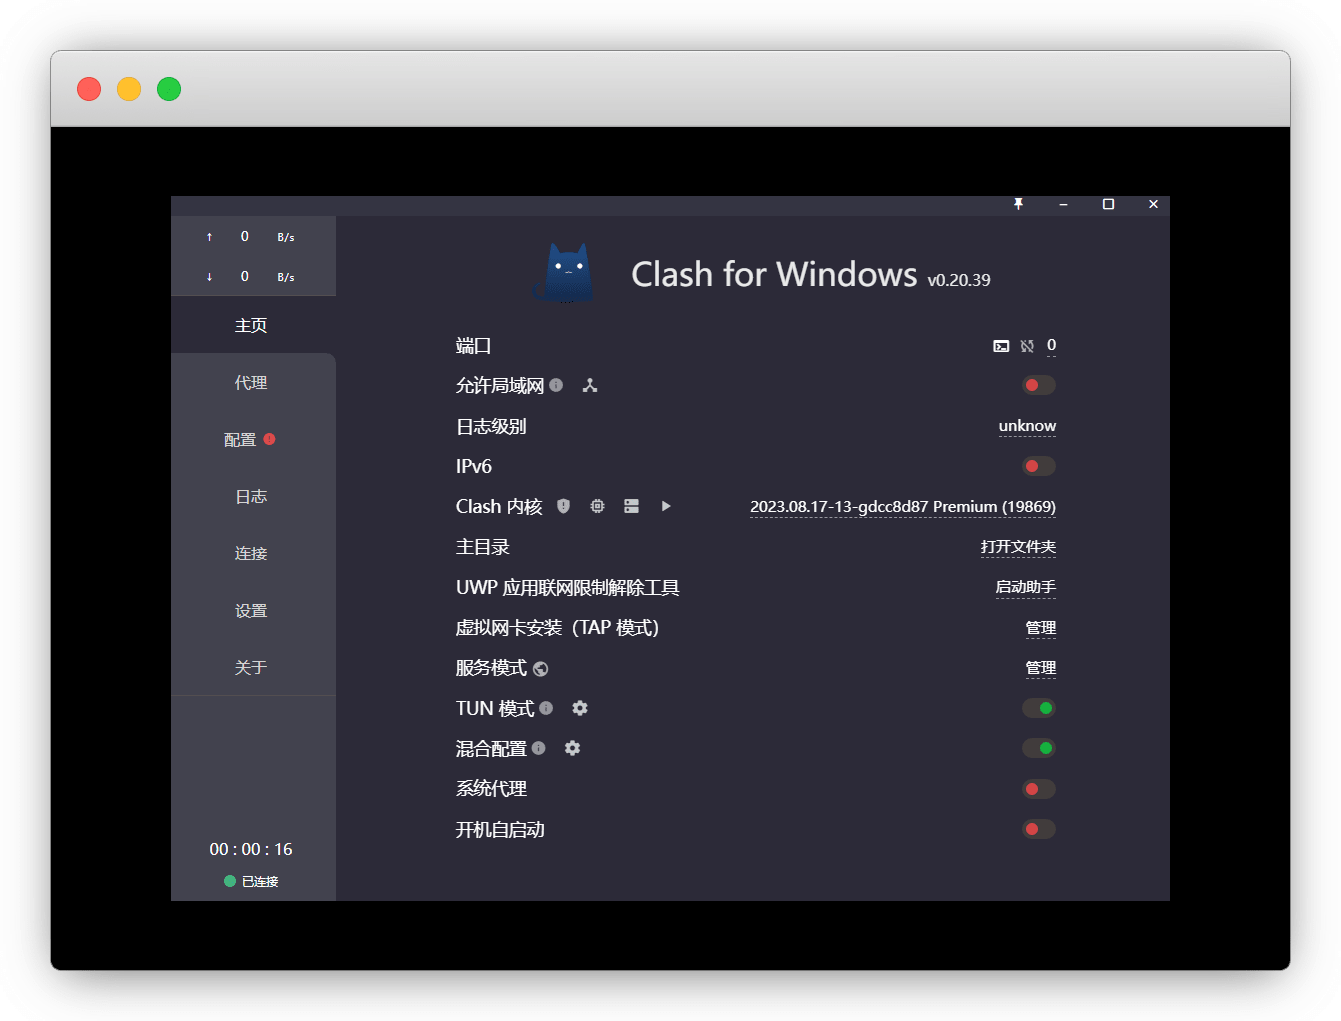1341x1021 pixels.
Task: Click the download speed 0 B/s readout
Action: coord(251,277)
